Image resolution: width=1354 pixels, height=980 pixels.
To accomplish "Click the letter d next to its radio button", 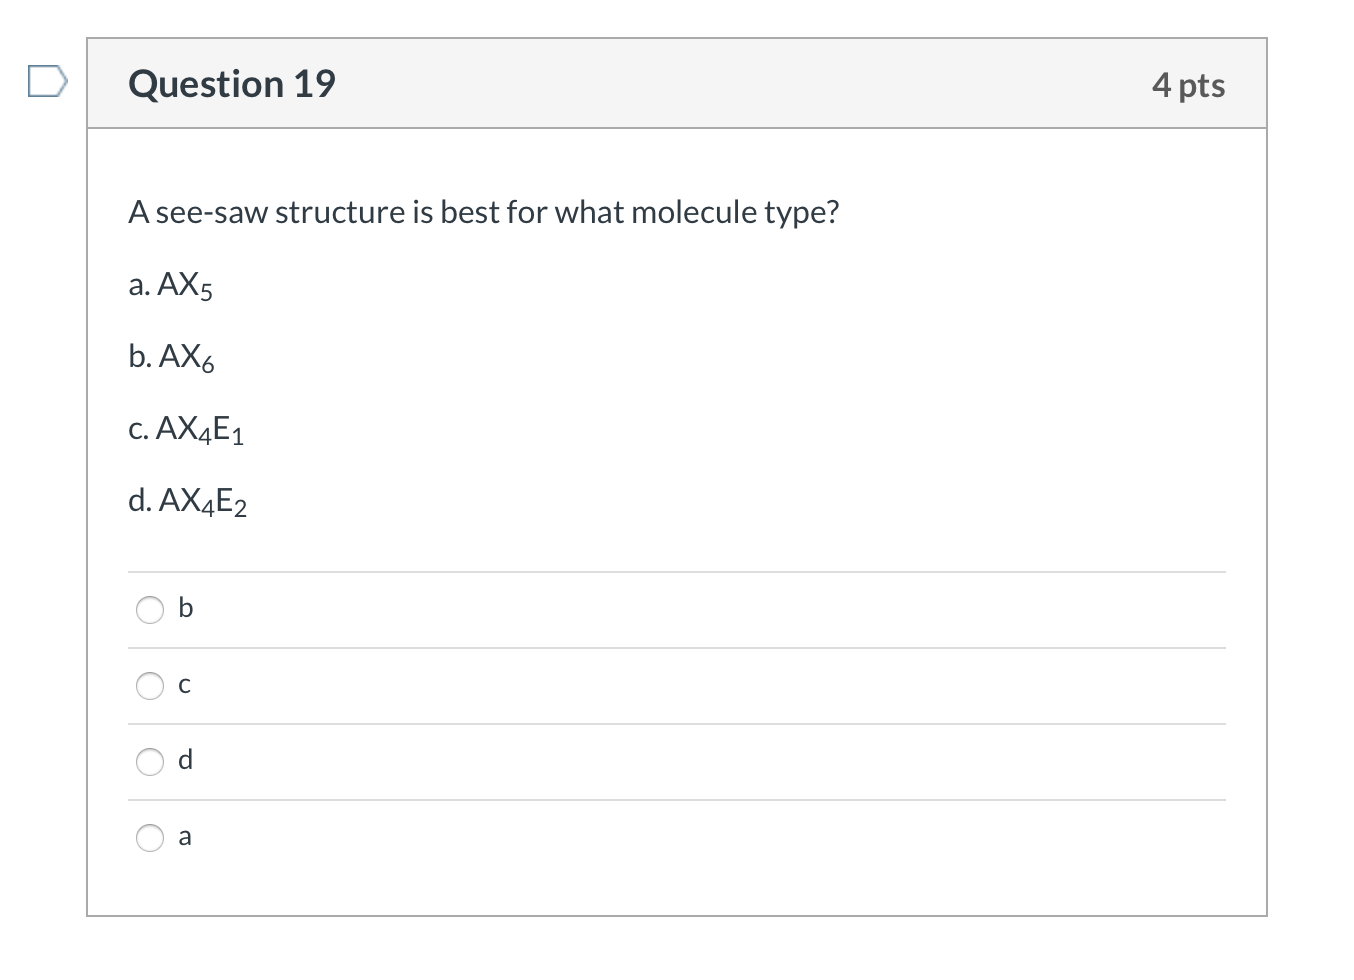I will pyautogui.click(x=185, y=761).
